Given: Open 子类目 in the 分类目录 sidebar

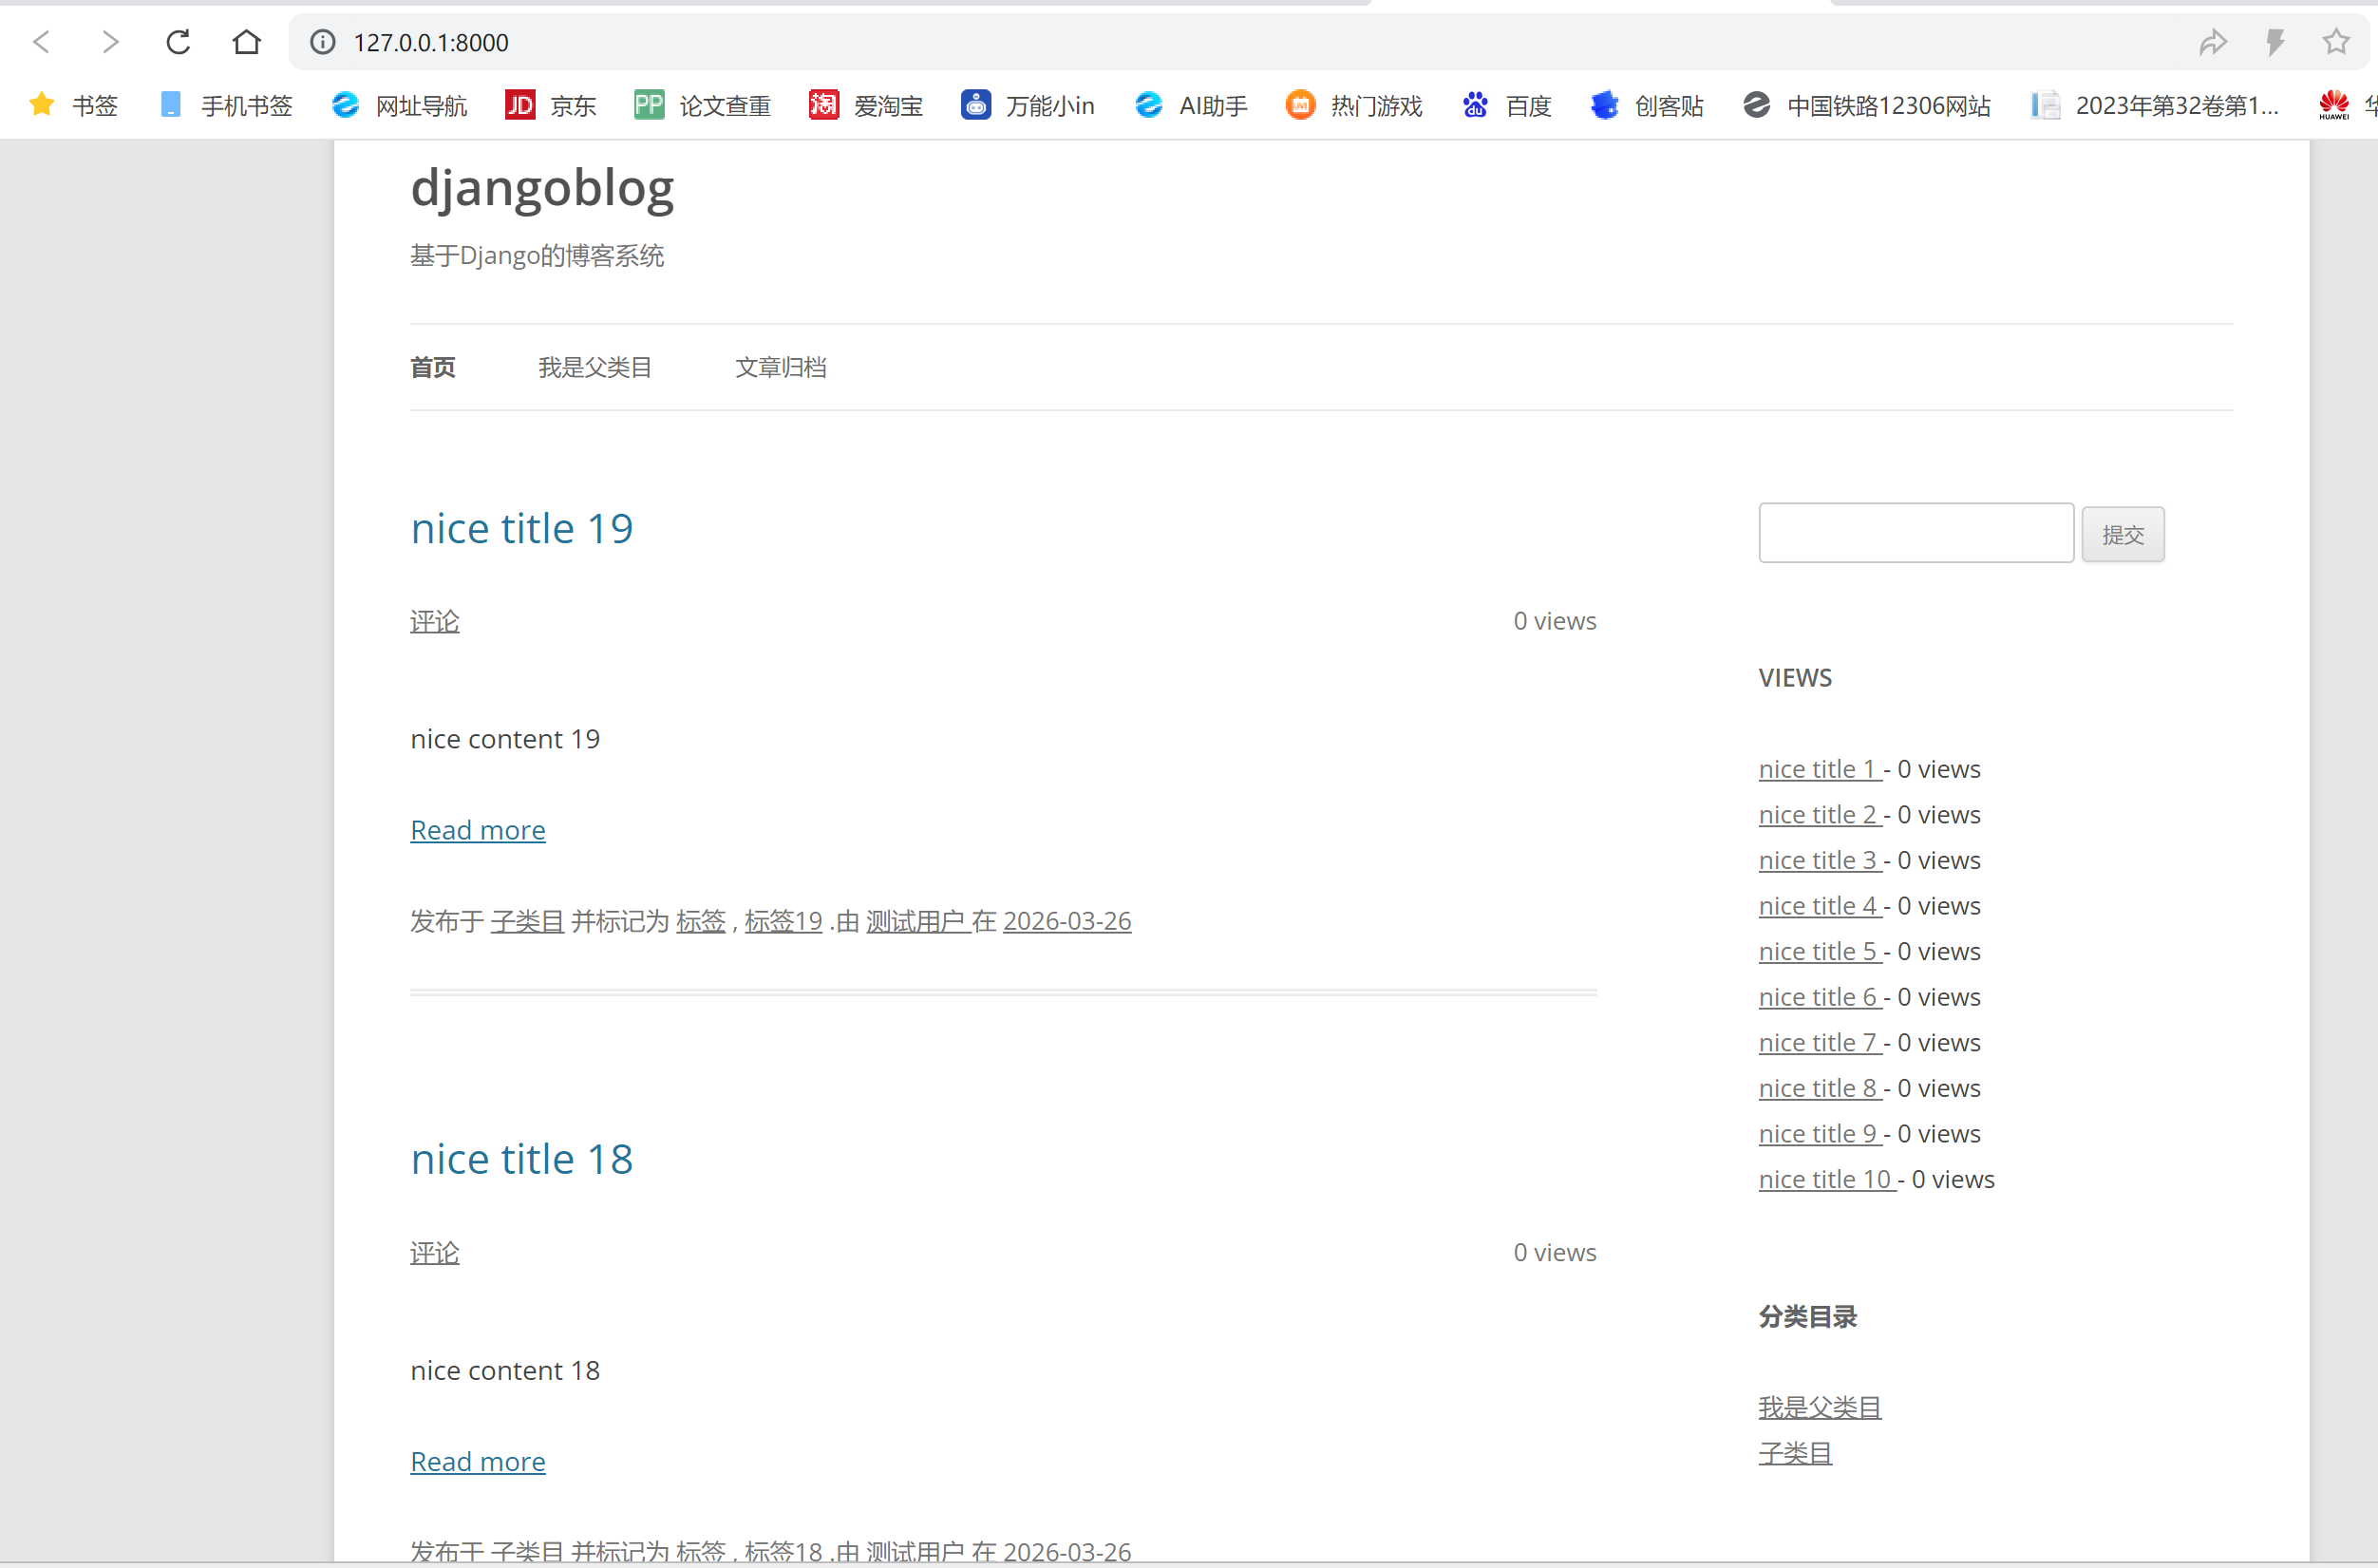Looking at the screenshot, I should point(1795,1453).
